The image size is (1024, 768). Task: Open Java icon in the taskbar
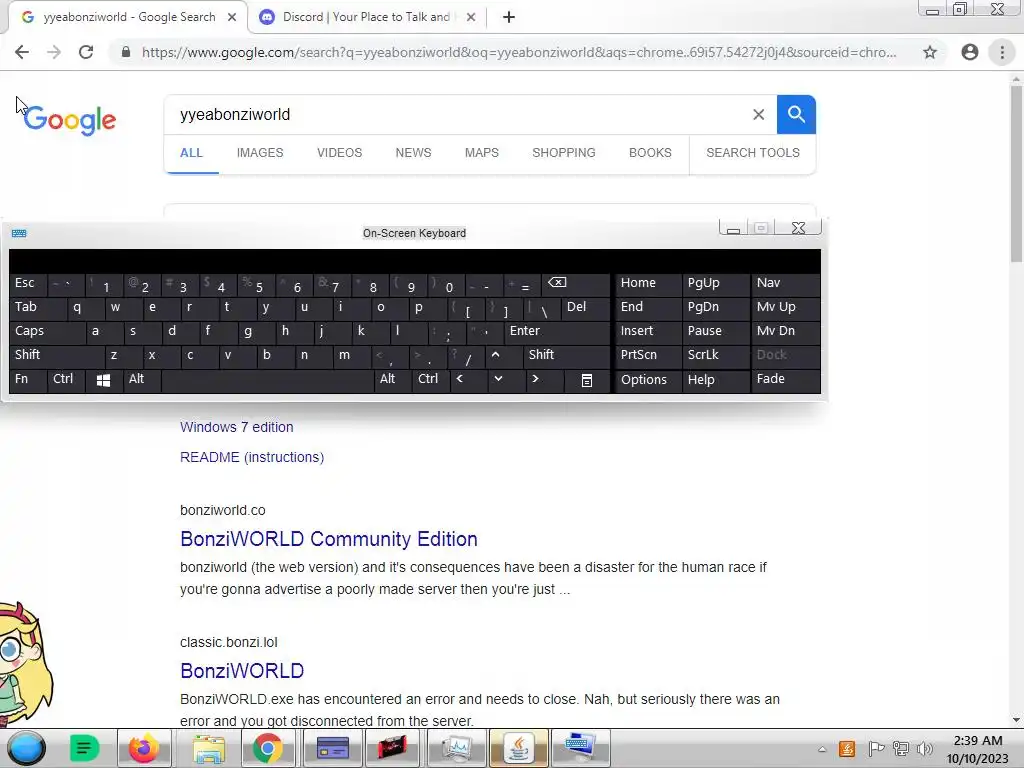tap(519, 748)
